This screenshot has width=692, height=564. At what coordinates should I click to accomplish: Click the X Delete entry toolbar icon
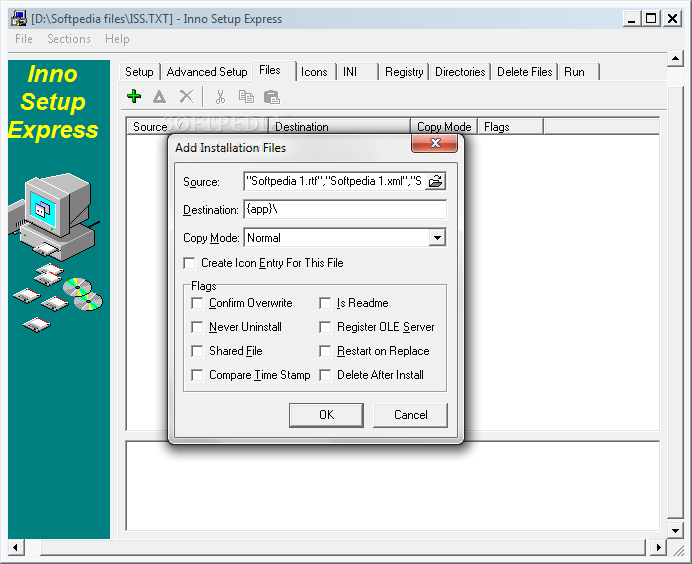click(186, 96)
